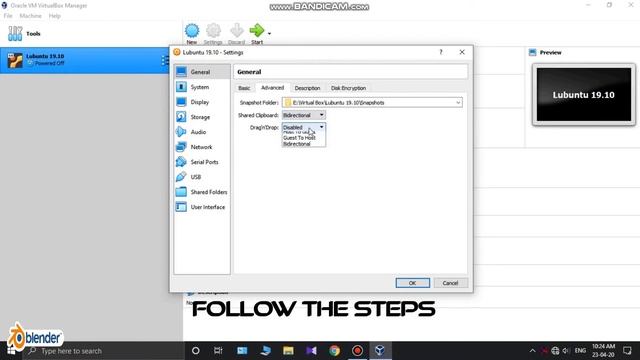Click the OK button

click(413, 283)
